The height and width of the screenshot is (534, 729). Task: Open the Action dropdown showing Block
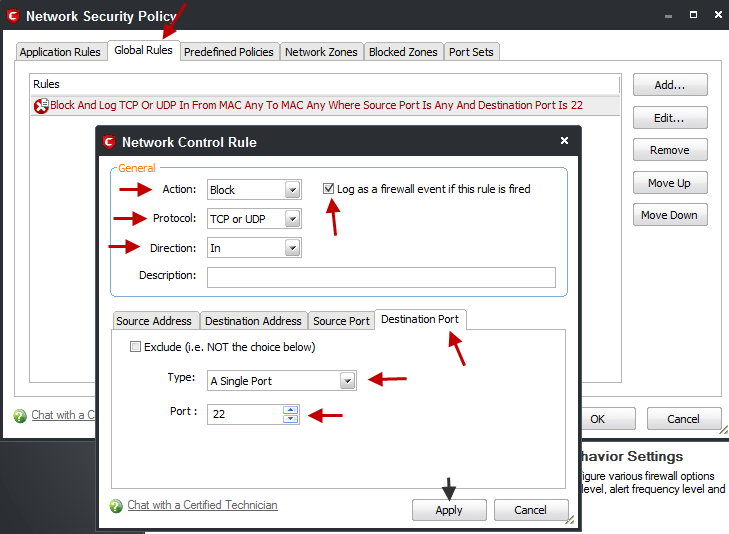[x=292, y=190]
